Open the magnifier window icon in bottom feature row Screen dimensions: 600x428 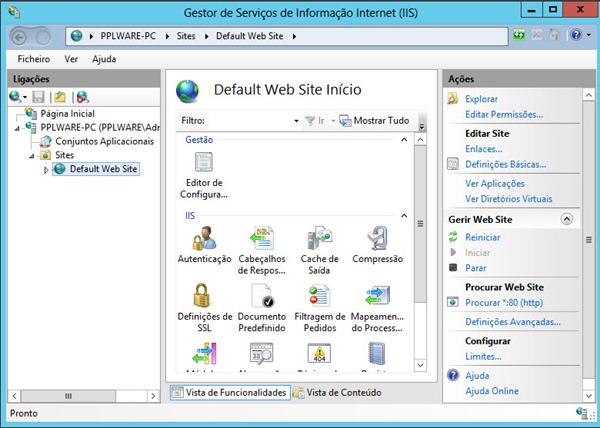262,353
